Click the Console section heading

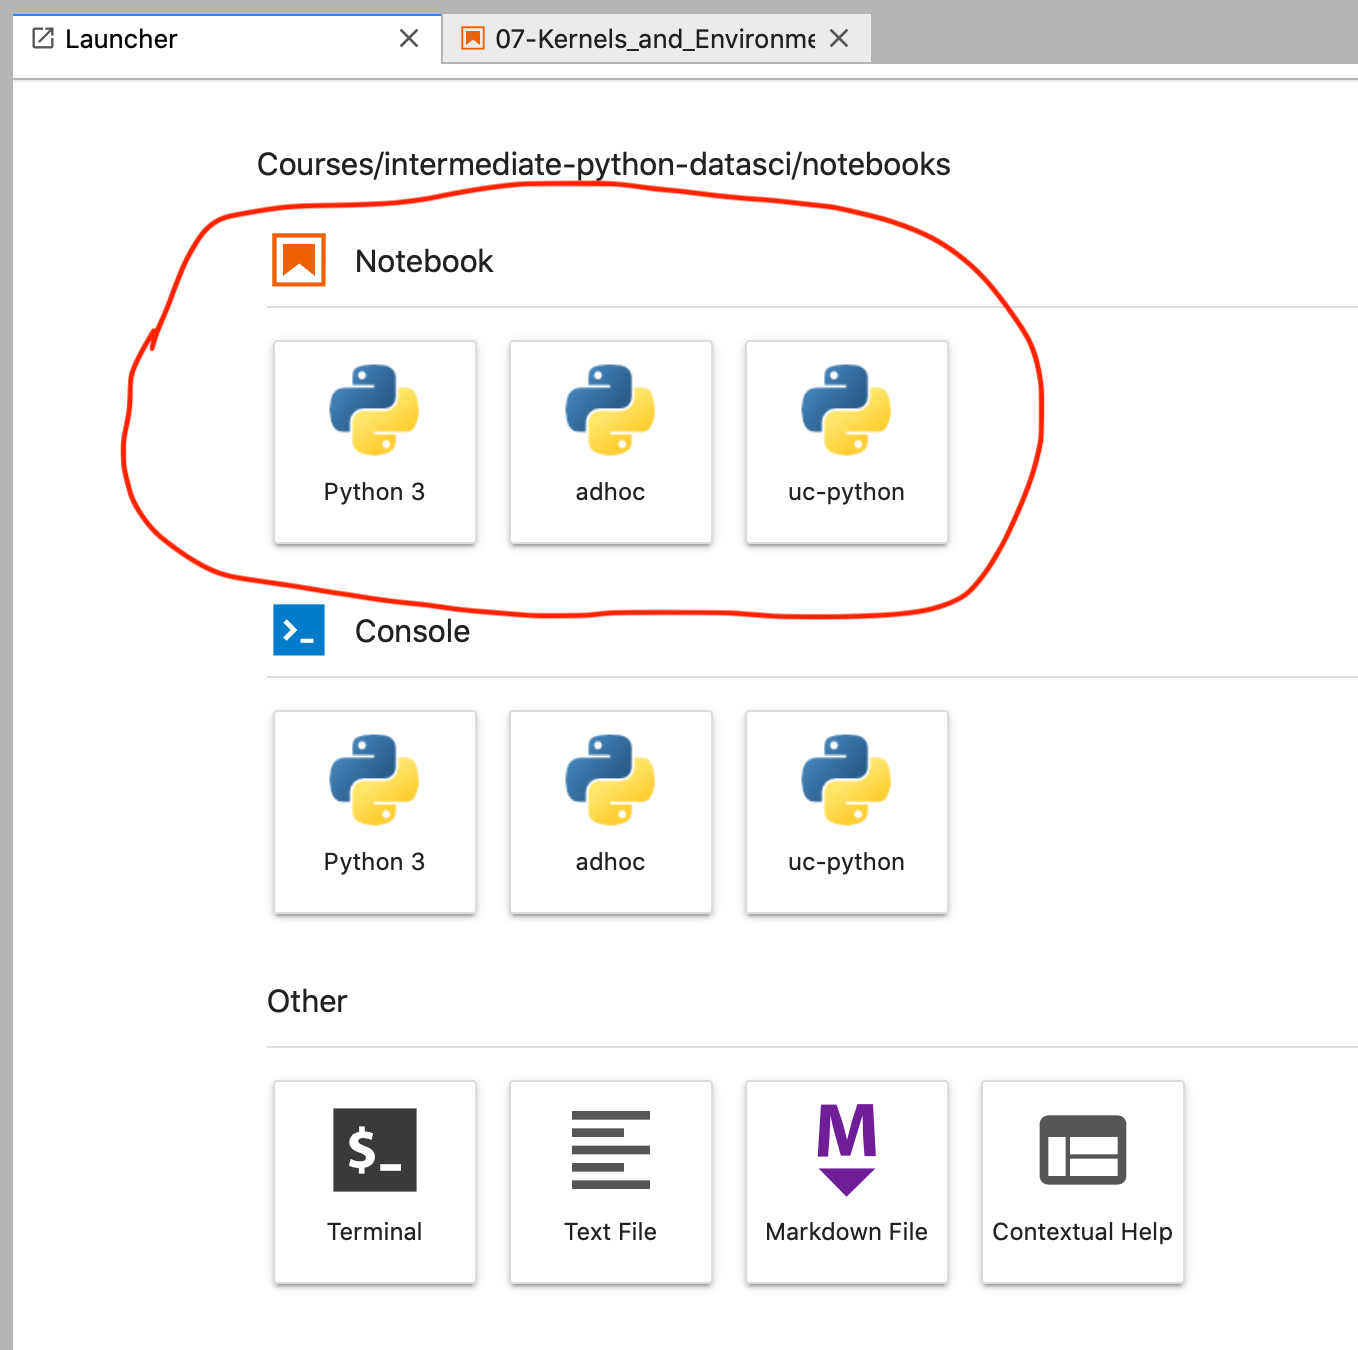[x=412, y=631]
